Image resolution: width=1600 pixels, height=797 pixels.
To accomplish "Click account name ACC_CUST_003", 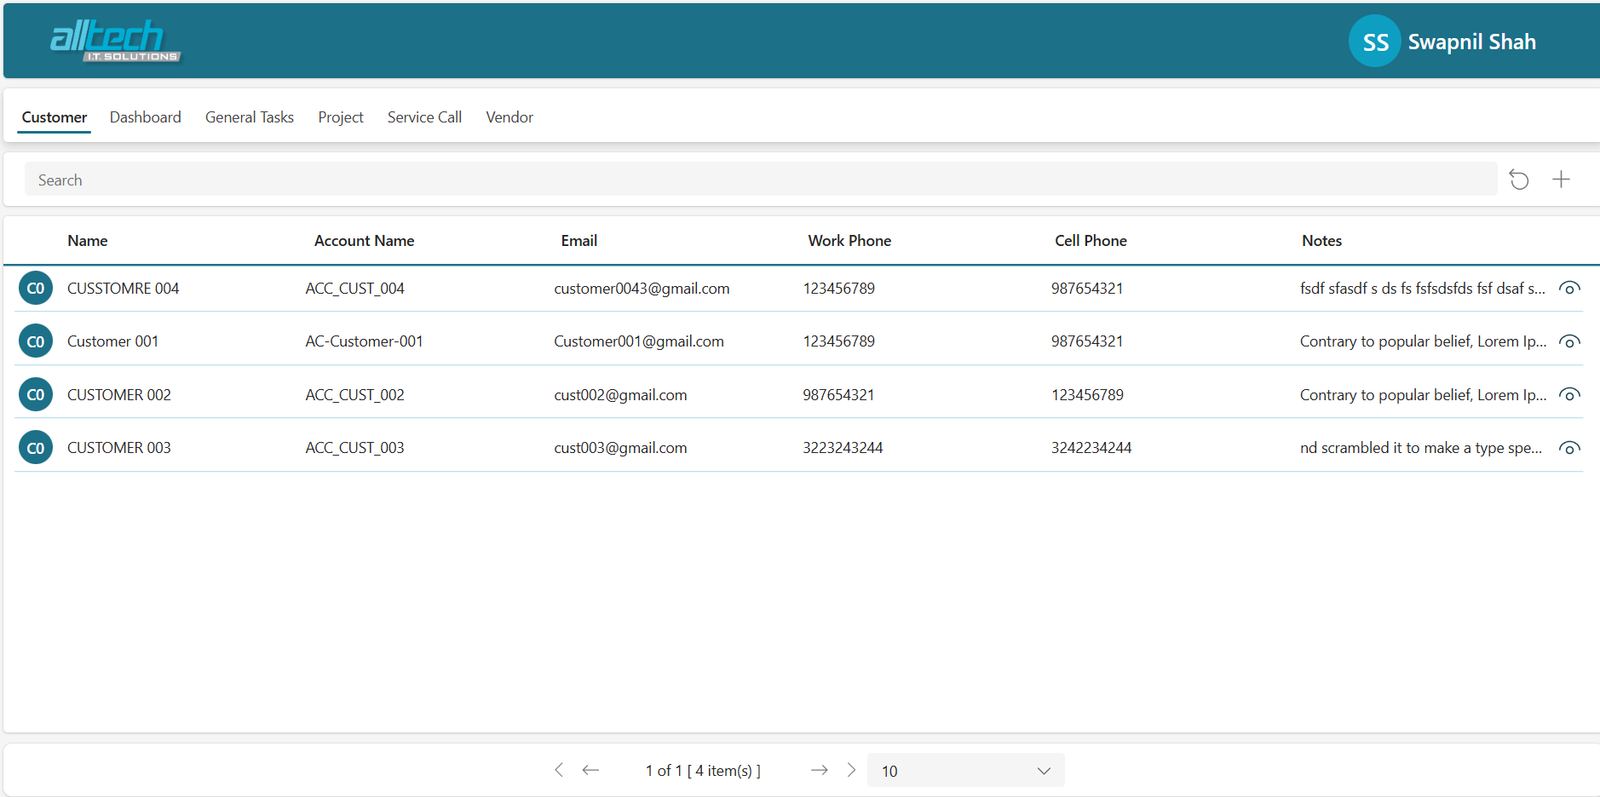I will click(x=355, y=448).
